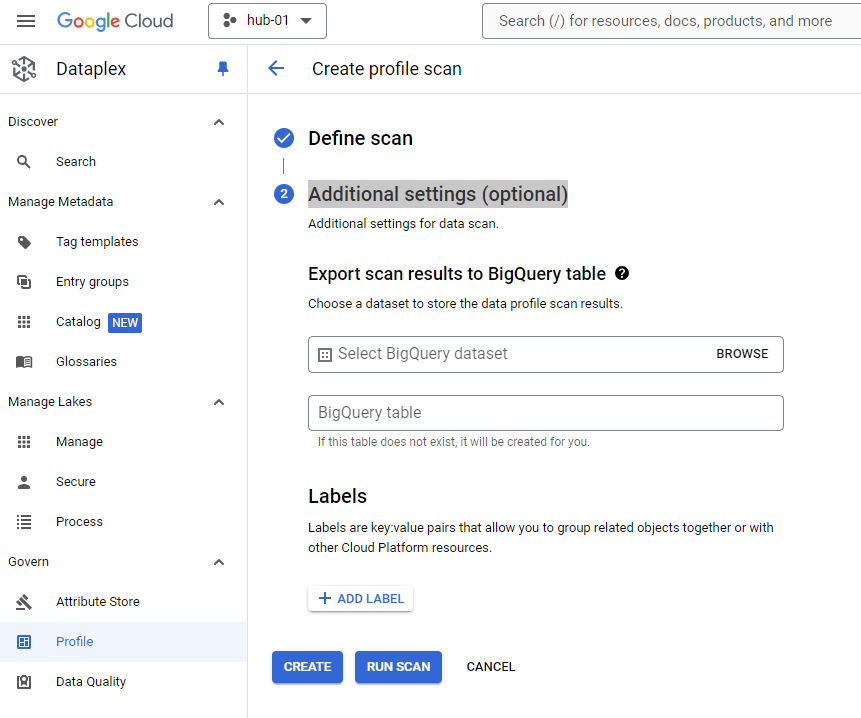The image size is (861, 718).
Task: Collapse the Manage Lakes section
Action: [219, 402]
